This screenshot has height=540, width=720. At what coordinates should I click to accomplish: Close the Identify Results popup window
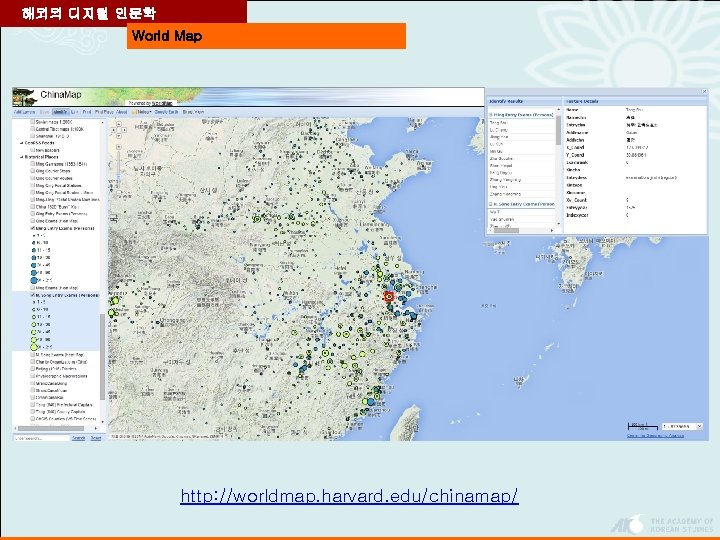tap(704, 91)
